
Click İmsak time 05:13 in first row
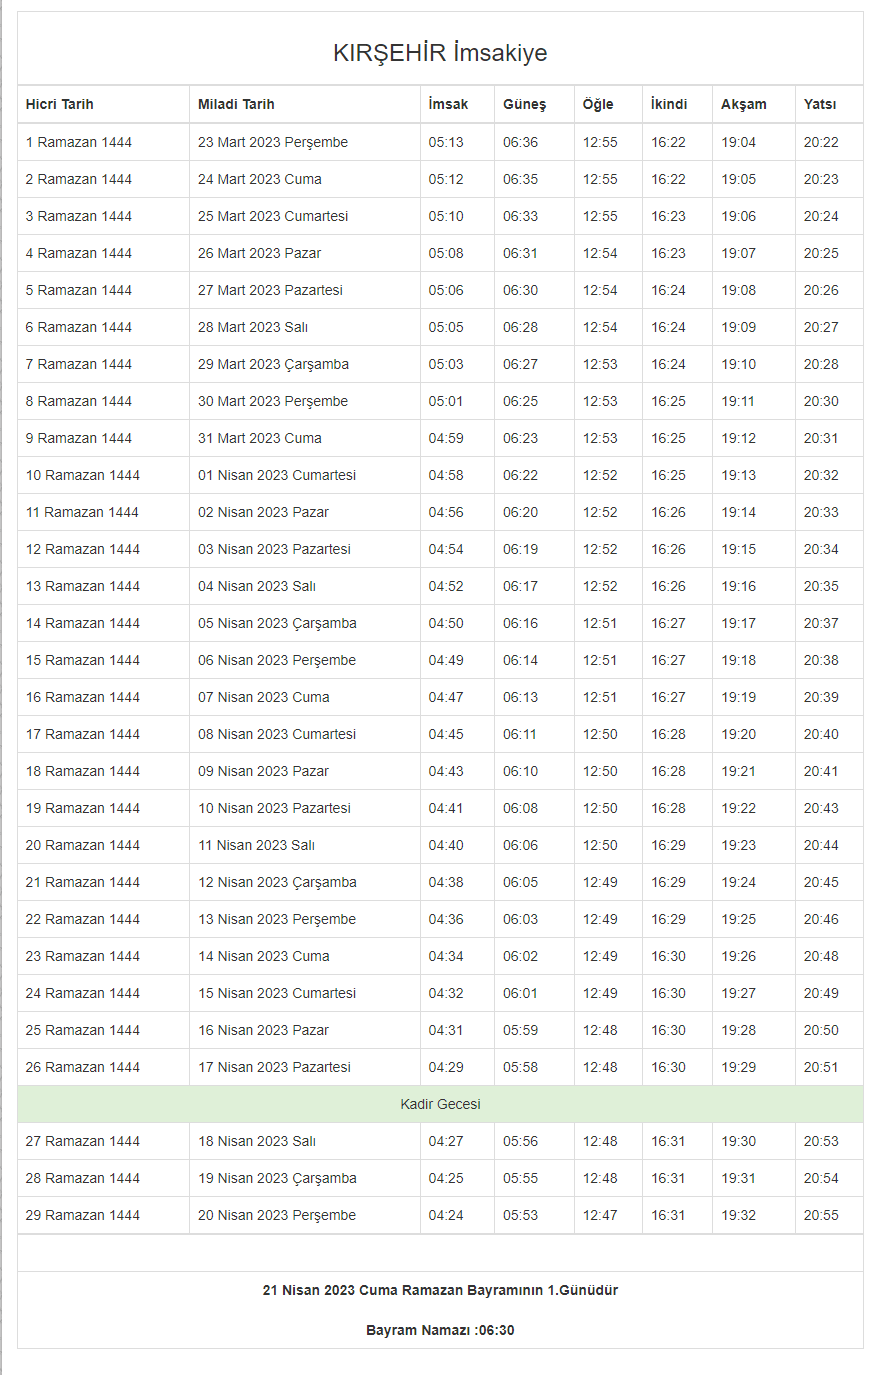coord(446,142)
